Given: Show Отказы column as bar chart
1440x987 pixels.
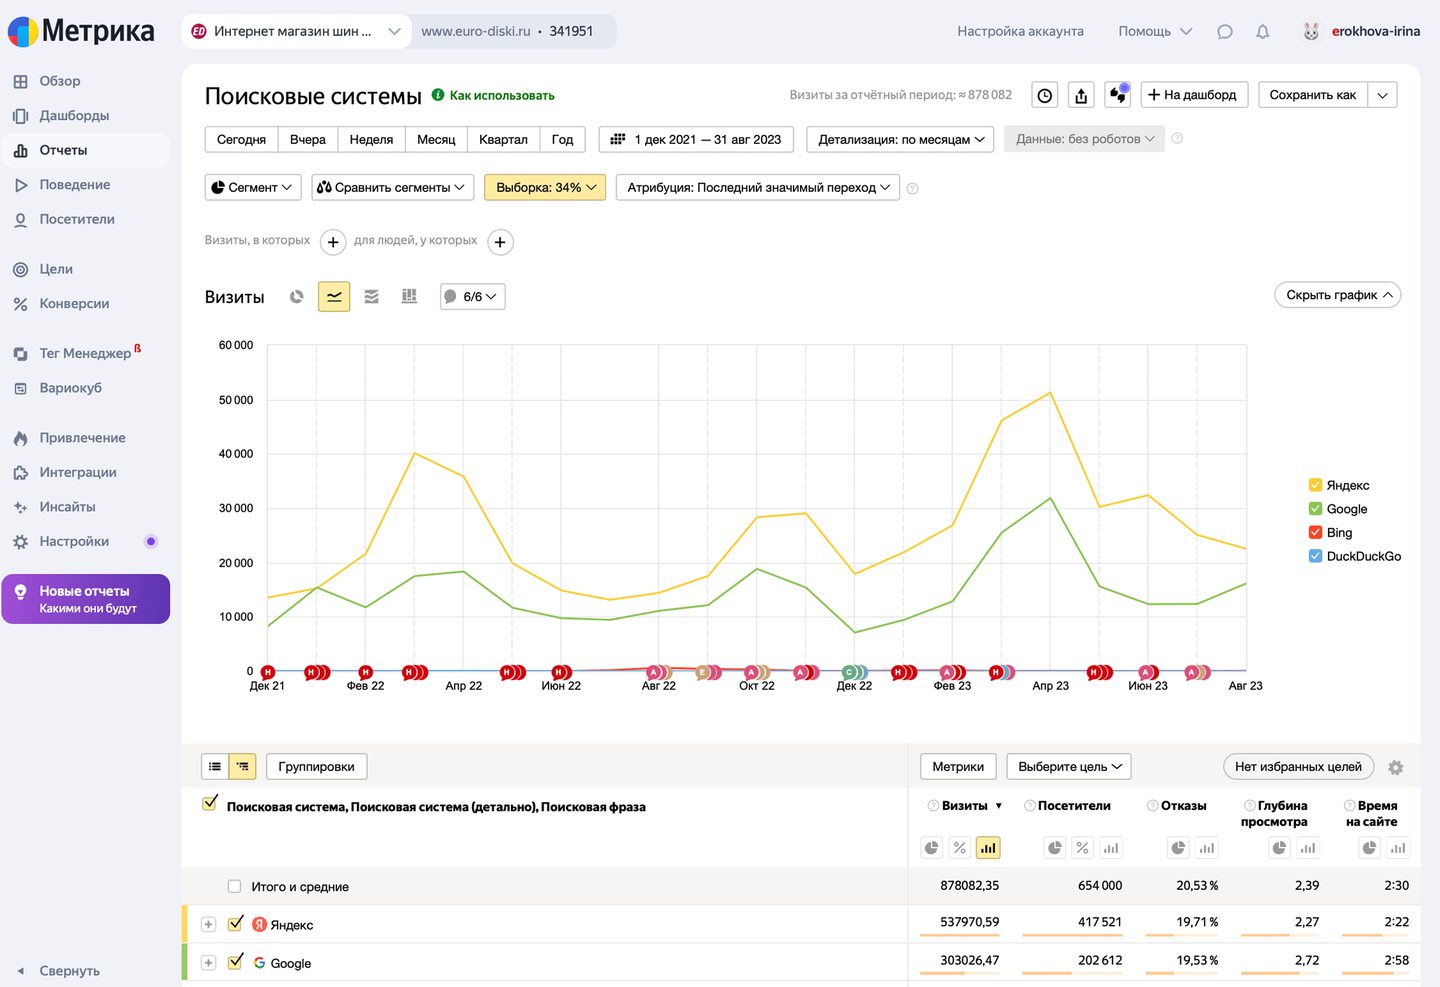Looking at the screenshot, I should tap(1207, 848).
